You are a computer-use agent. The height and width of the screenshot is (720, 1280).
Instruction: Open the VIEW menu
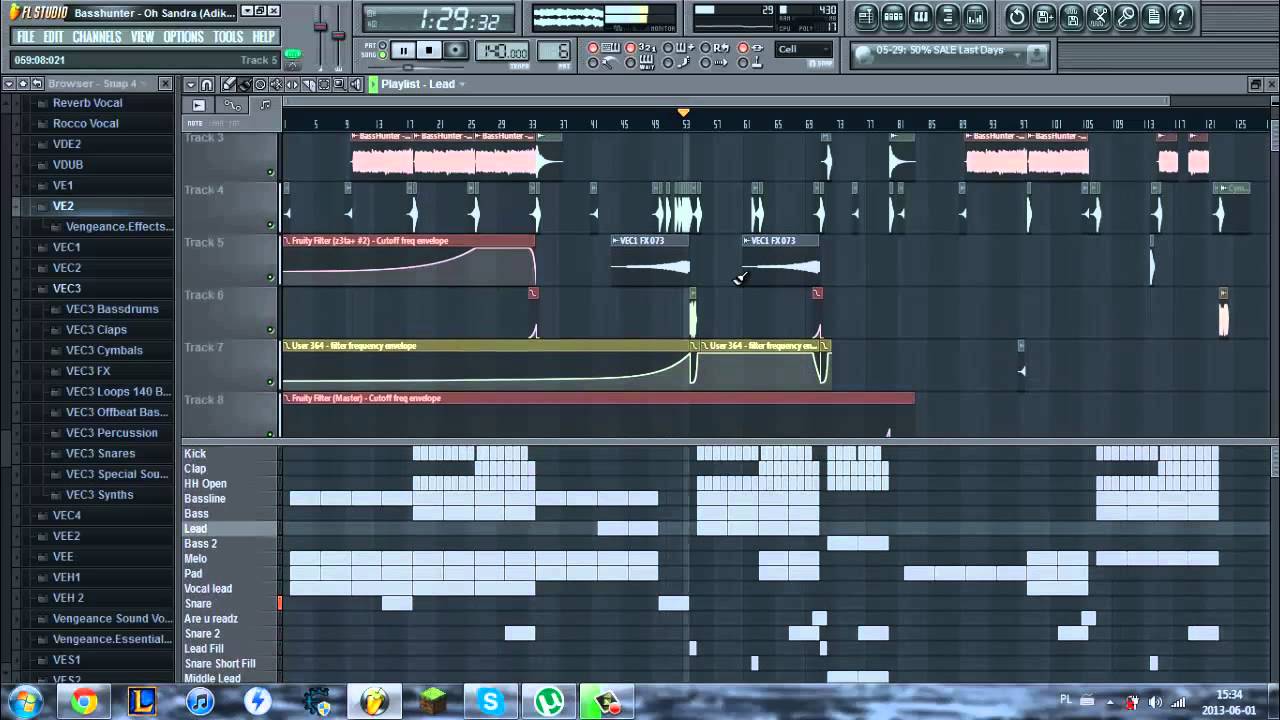coord(142,37)
